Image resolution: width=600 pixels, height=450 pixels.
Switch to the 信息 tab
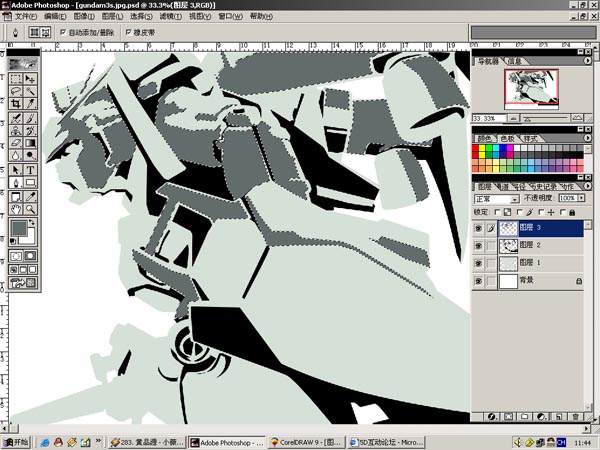pos(514,61)
